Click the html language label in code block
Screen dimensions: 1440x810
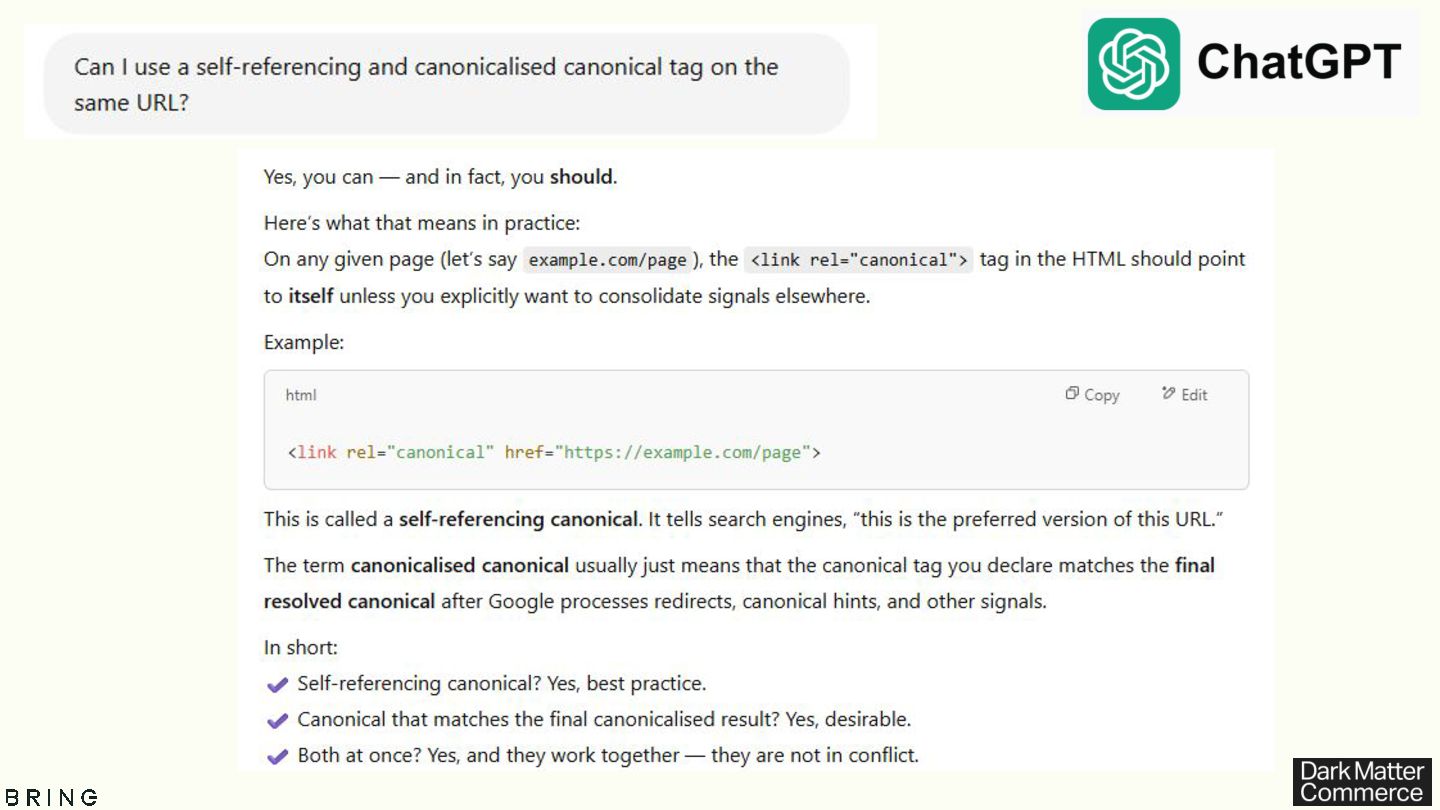click(300, 395)
